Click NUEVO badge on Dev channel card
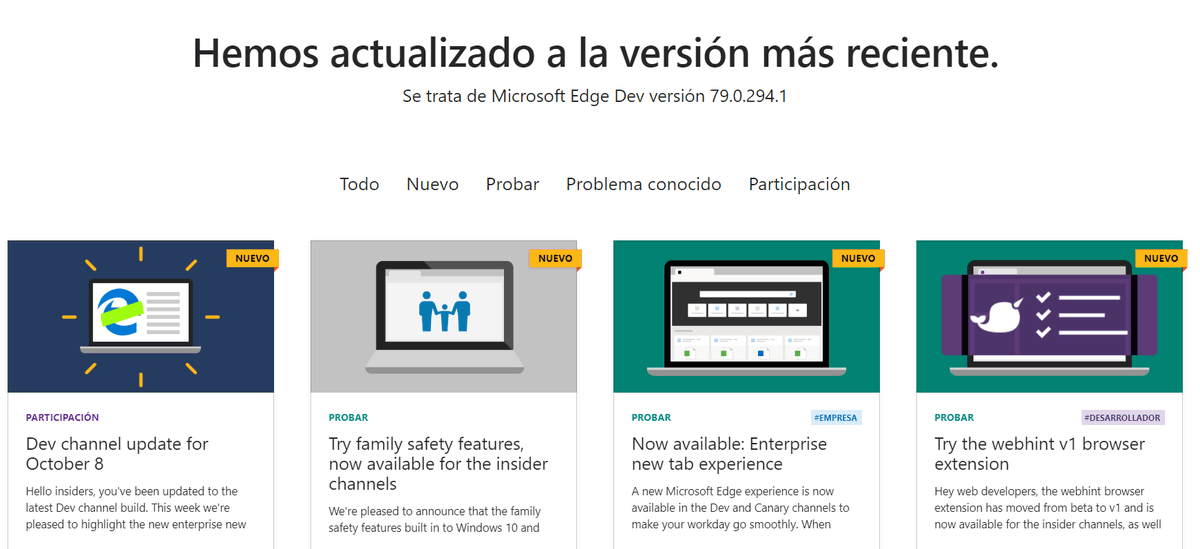This screenshot has height=549, width=1200. pyautogui.click(x=252, y=258)
